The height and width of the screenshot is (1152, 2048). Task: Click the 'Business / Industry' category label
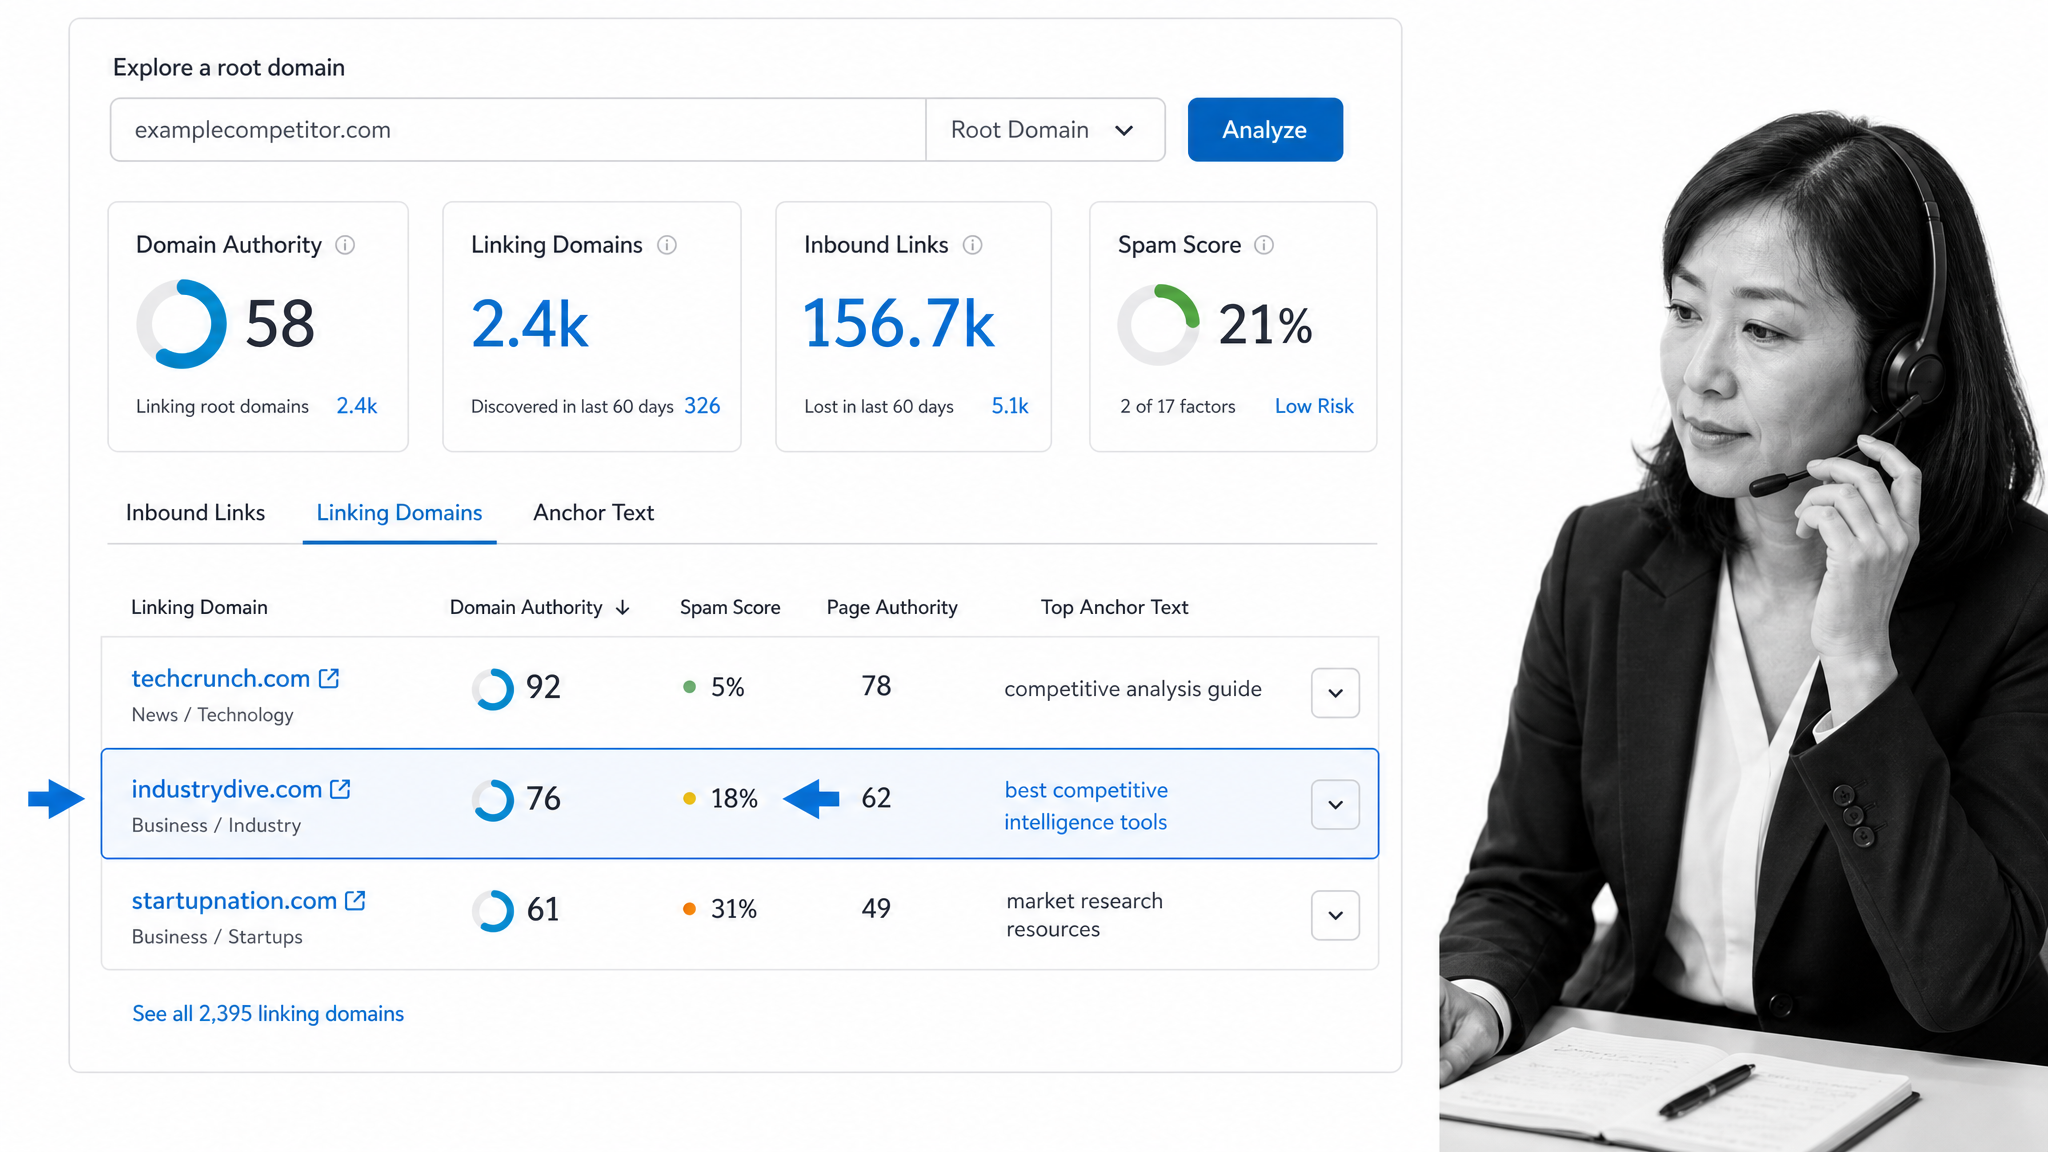216,826
